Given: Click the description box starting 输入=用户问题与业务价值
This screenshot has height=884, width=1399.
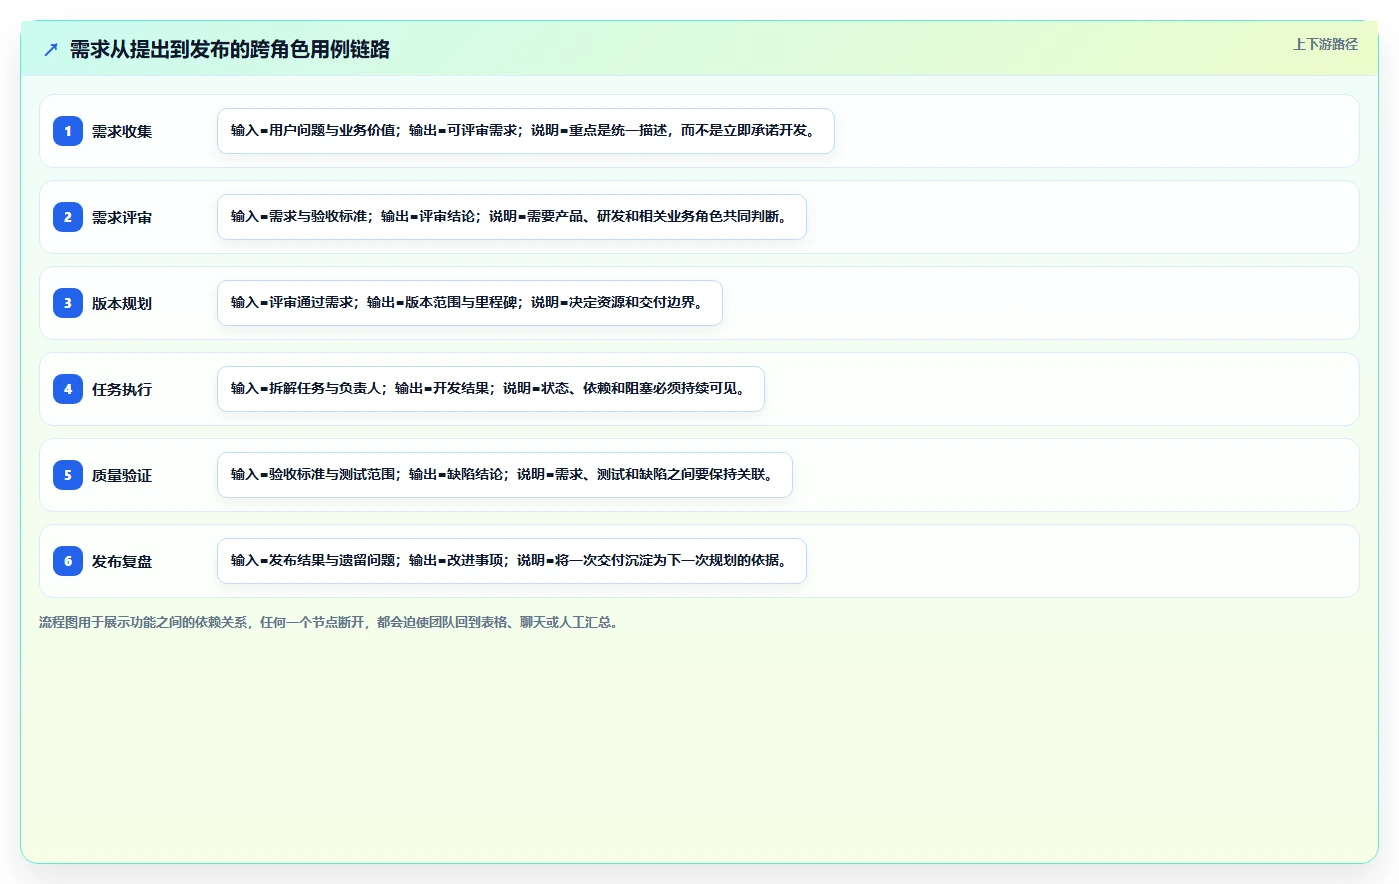Looking at the screenshot, I should click(x=526, y=131).
